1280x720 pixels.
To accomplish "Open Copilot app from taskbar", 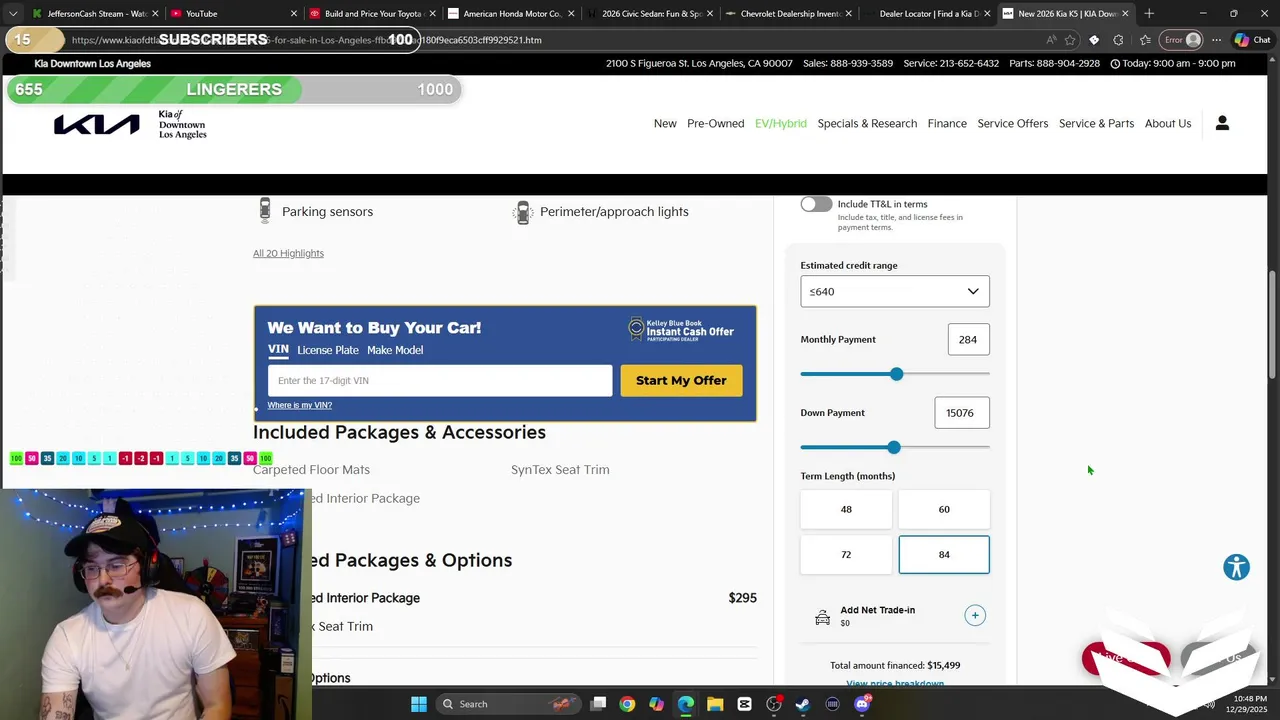I will (656, 704).
